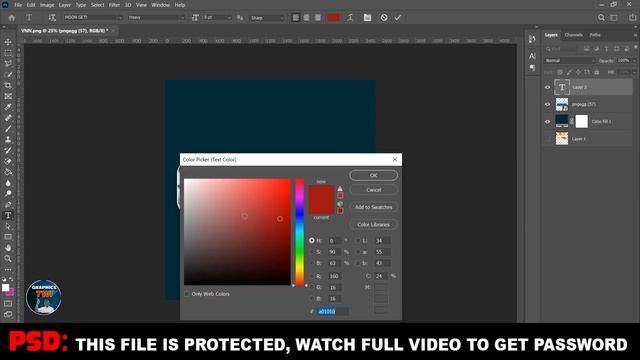Select the Eyedropper tool
640x360 pixels.
[x=8, y=107]
